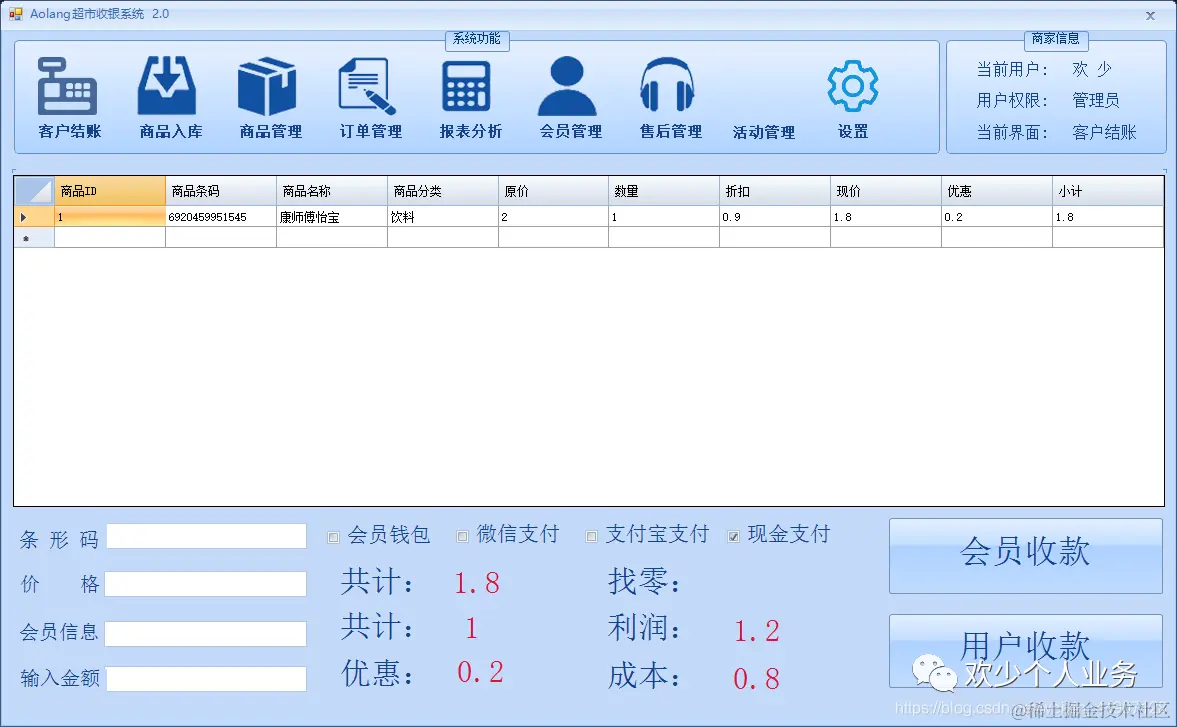Open the 设置 settings gear
The width and height of the screenshot is (1177, 727).
pyautogui.click(x=851, y=95)
